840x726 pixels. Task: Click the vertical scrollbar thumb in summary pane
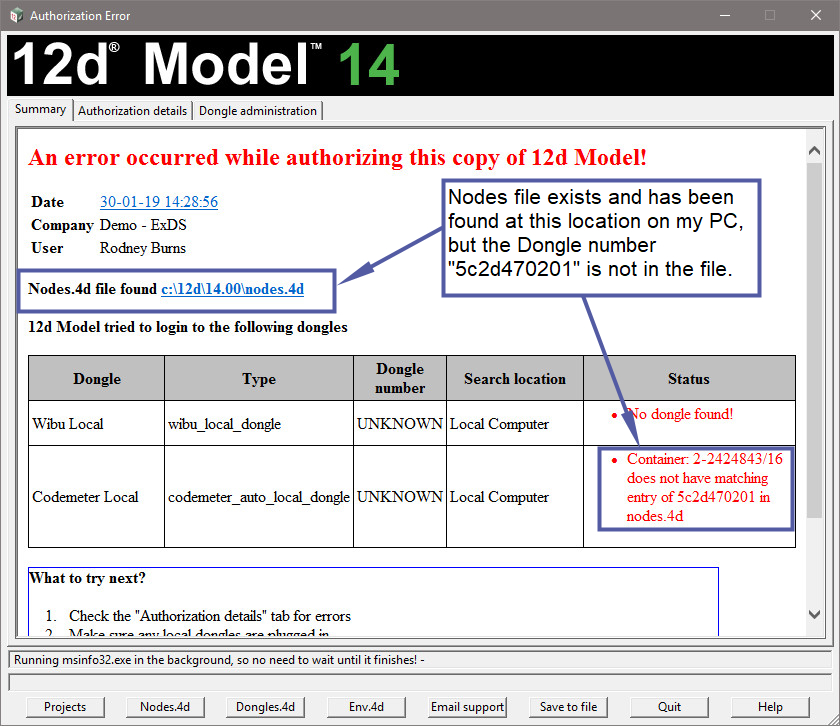[x=814, y=340]
